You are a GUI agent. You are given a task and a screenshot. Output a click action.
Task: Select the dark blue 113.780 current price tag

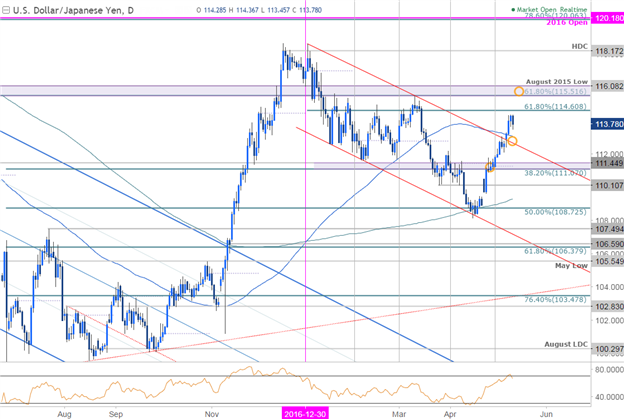608,124
